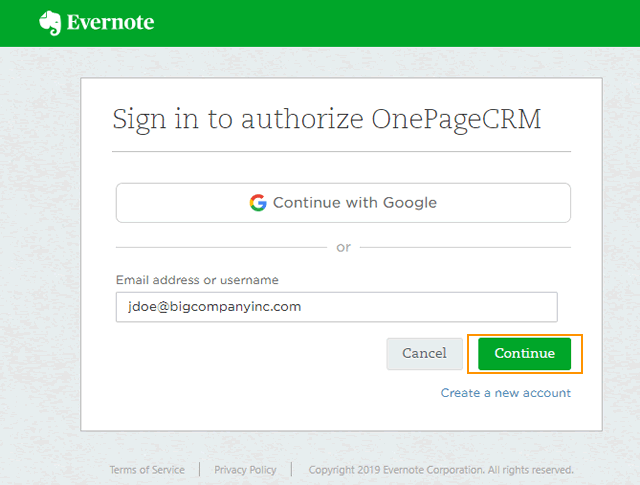Open Create a new account link

(506, 393)
